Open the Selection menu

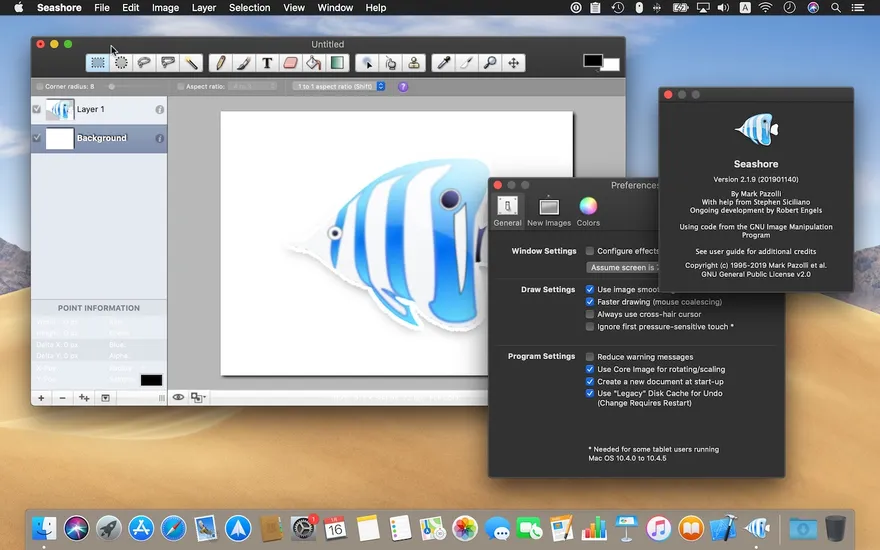pyautogui.click(x=249, y=8)
